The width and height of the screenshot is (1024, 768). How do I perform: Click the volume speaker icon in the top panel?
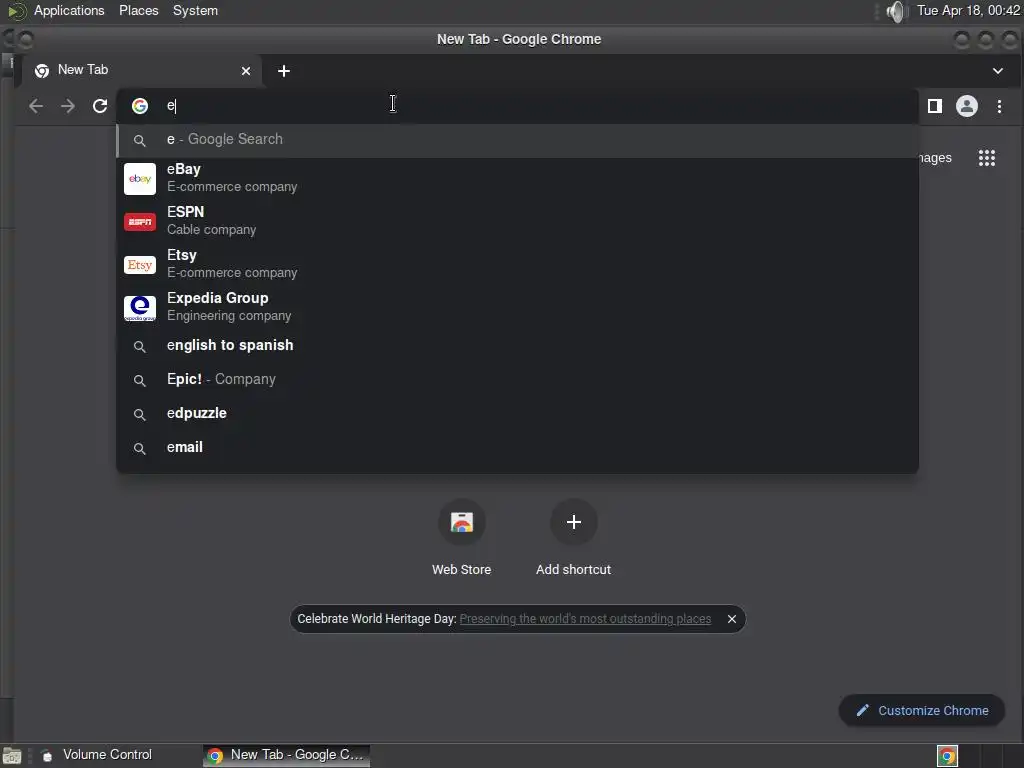pos(897,11)
